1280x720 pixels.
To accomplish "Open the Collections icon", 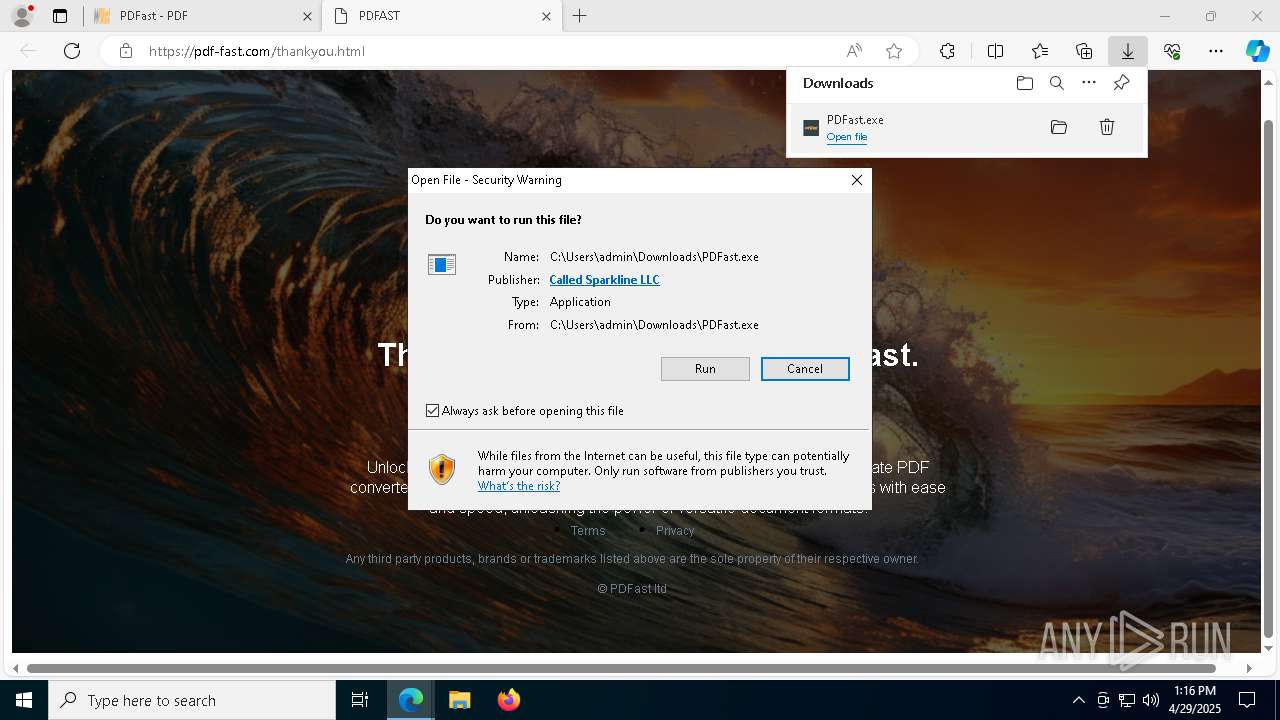I will [1084, 51].
